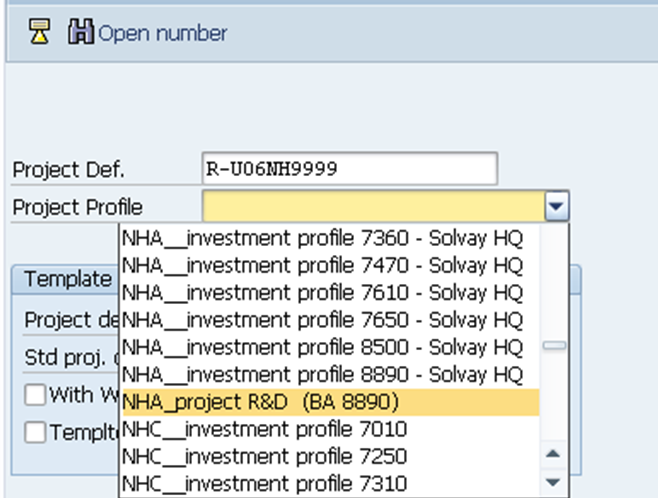Choose NHA investment profile 7610 - Solvay HQ

(x=322, y=293)
